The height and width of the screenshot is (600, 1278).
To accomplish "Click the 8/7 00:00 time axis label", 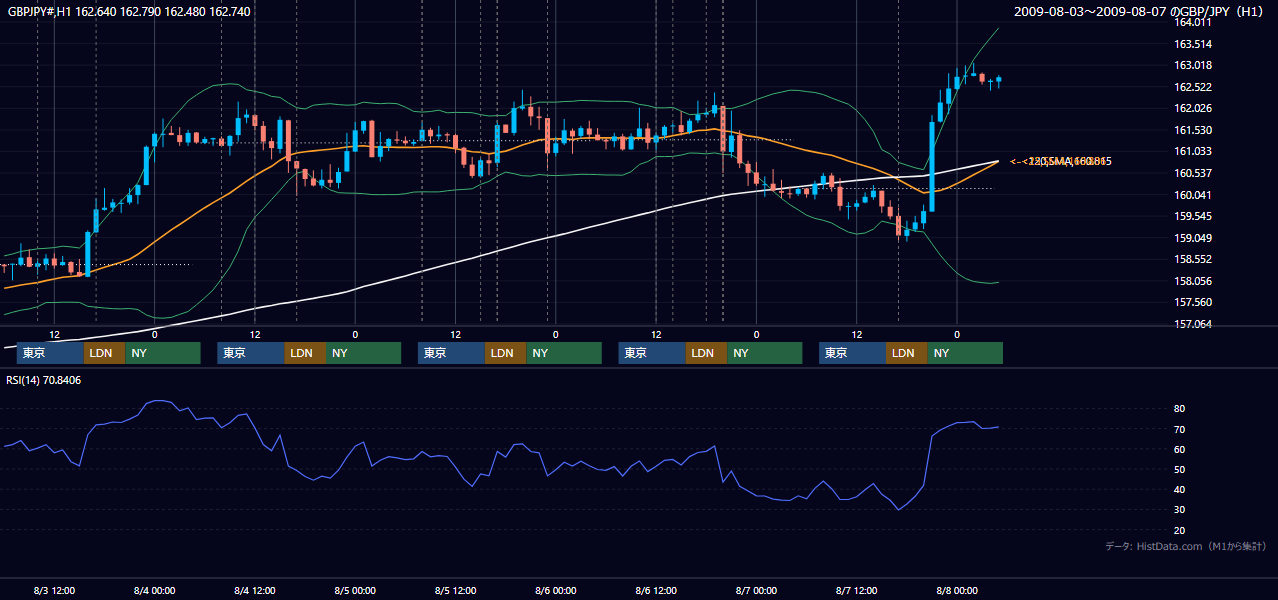I will [756, 590].
